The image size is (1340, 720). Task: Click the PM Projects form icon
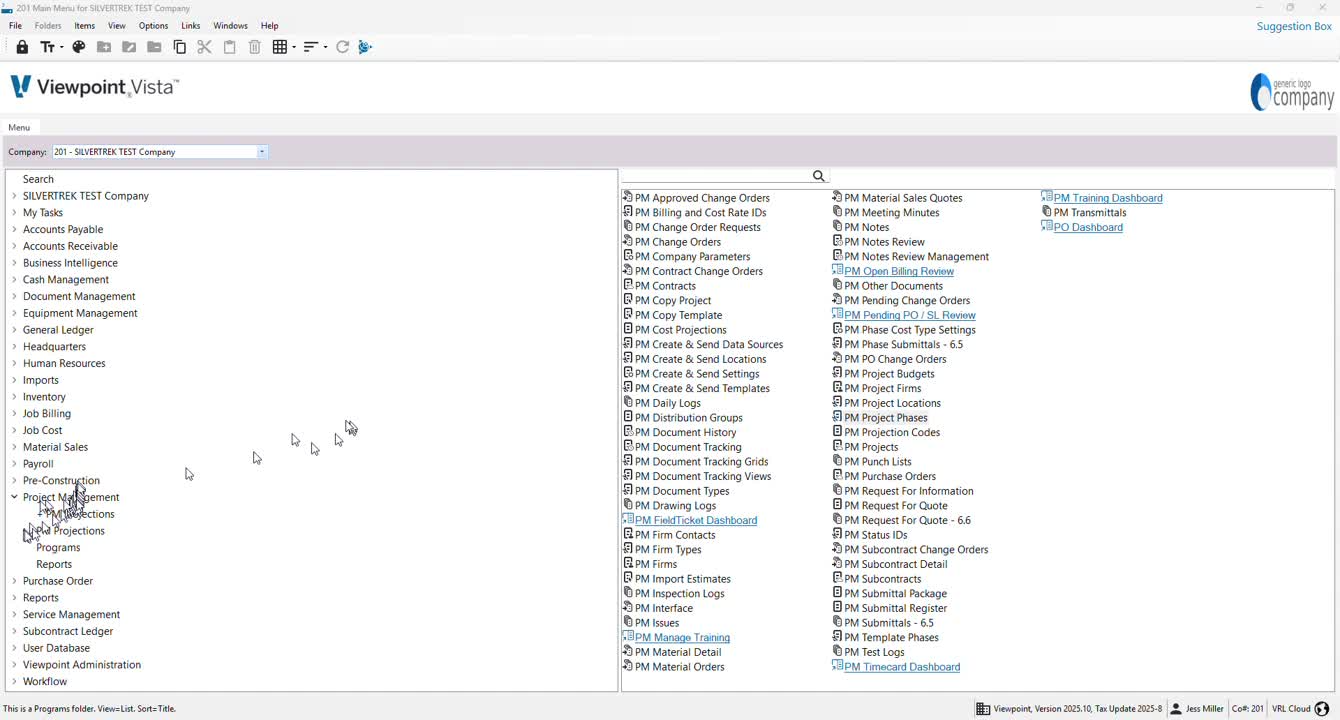[x=838, y=446]
